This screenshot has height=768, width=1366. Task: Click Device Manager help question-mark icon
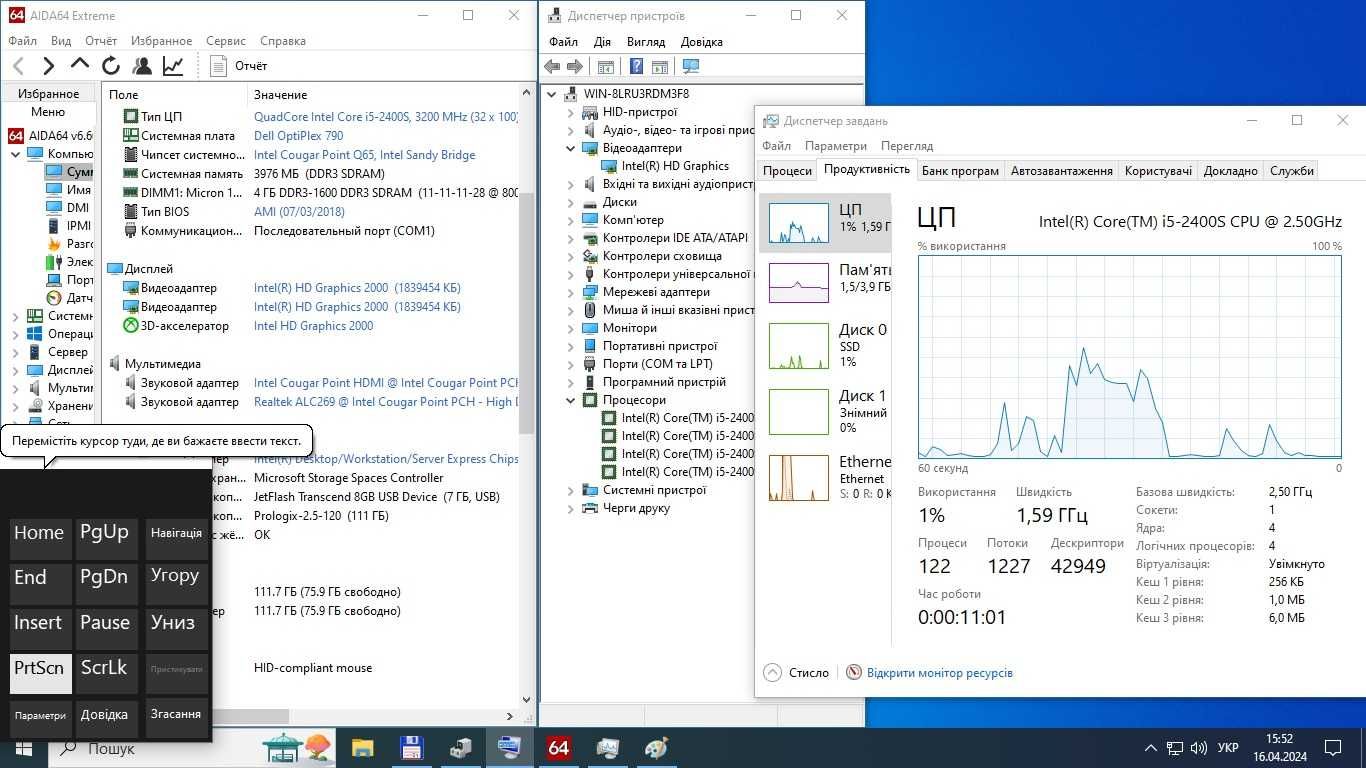pyautogui.click(x=636, y=67)
